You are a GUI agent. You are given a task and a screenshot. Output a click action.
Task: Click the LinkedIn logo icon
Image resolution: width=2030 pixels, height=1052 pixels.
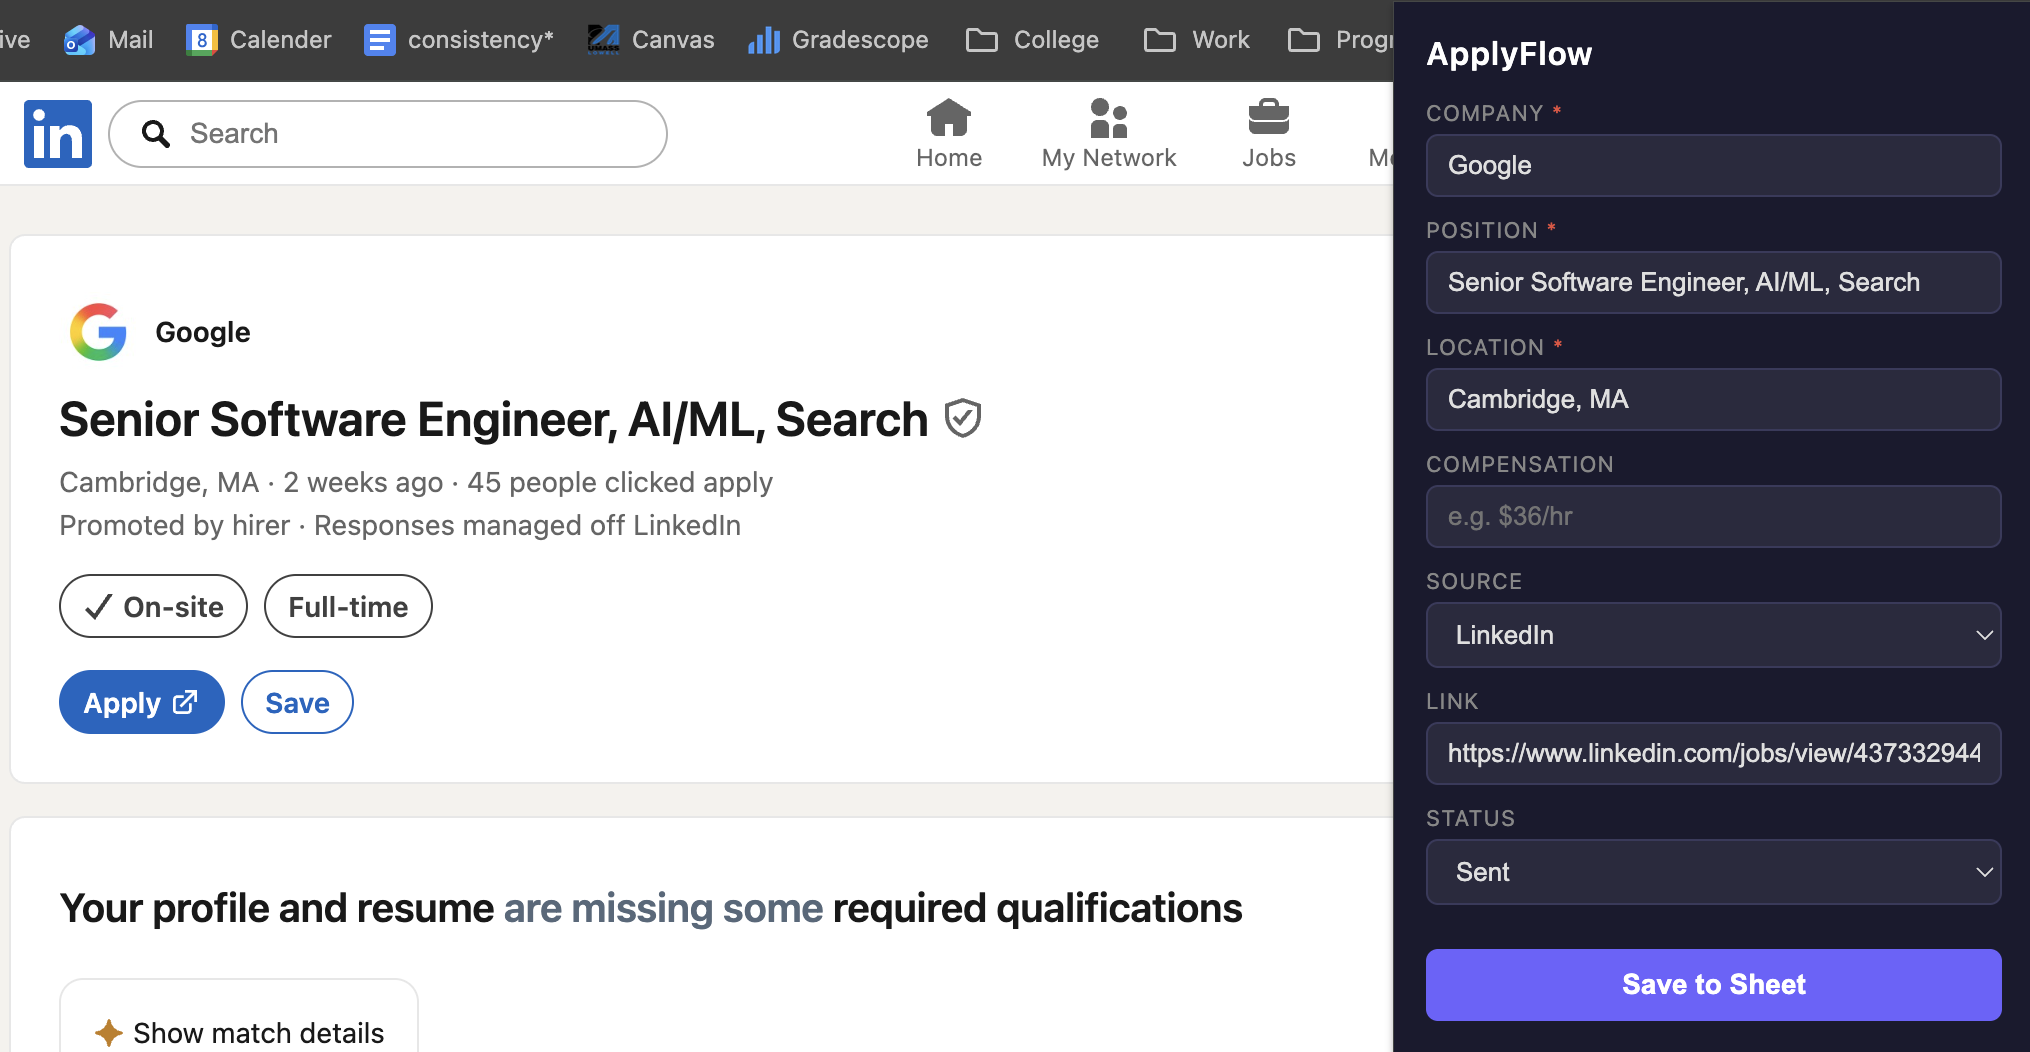point(58,134)
